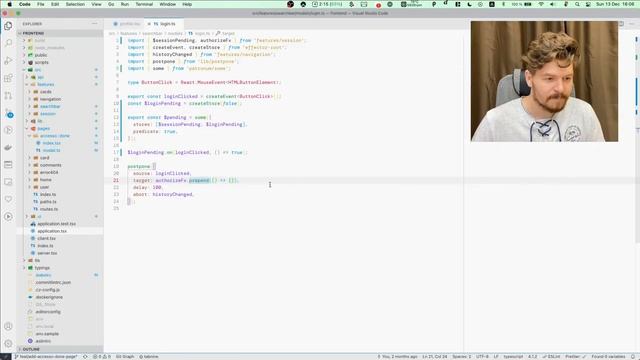This screenshot has width=640, height=360.
Task: Open Explorer panel more actions menu
Action: click(95, 24)
